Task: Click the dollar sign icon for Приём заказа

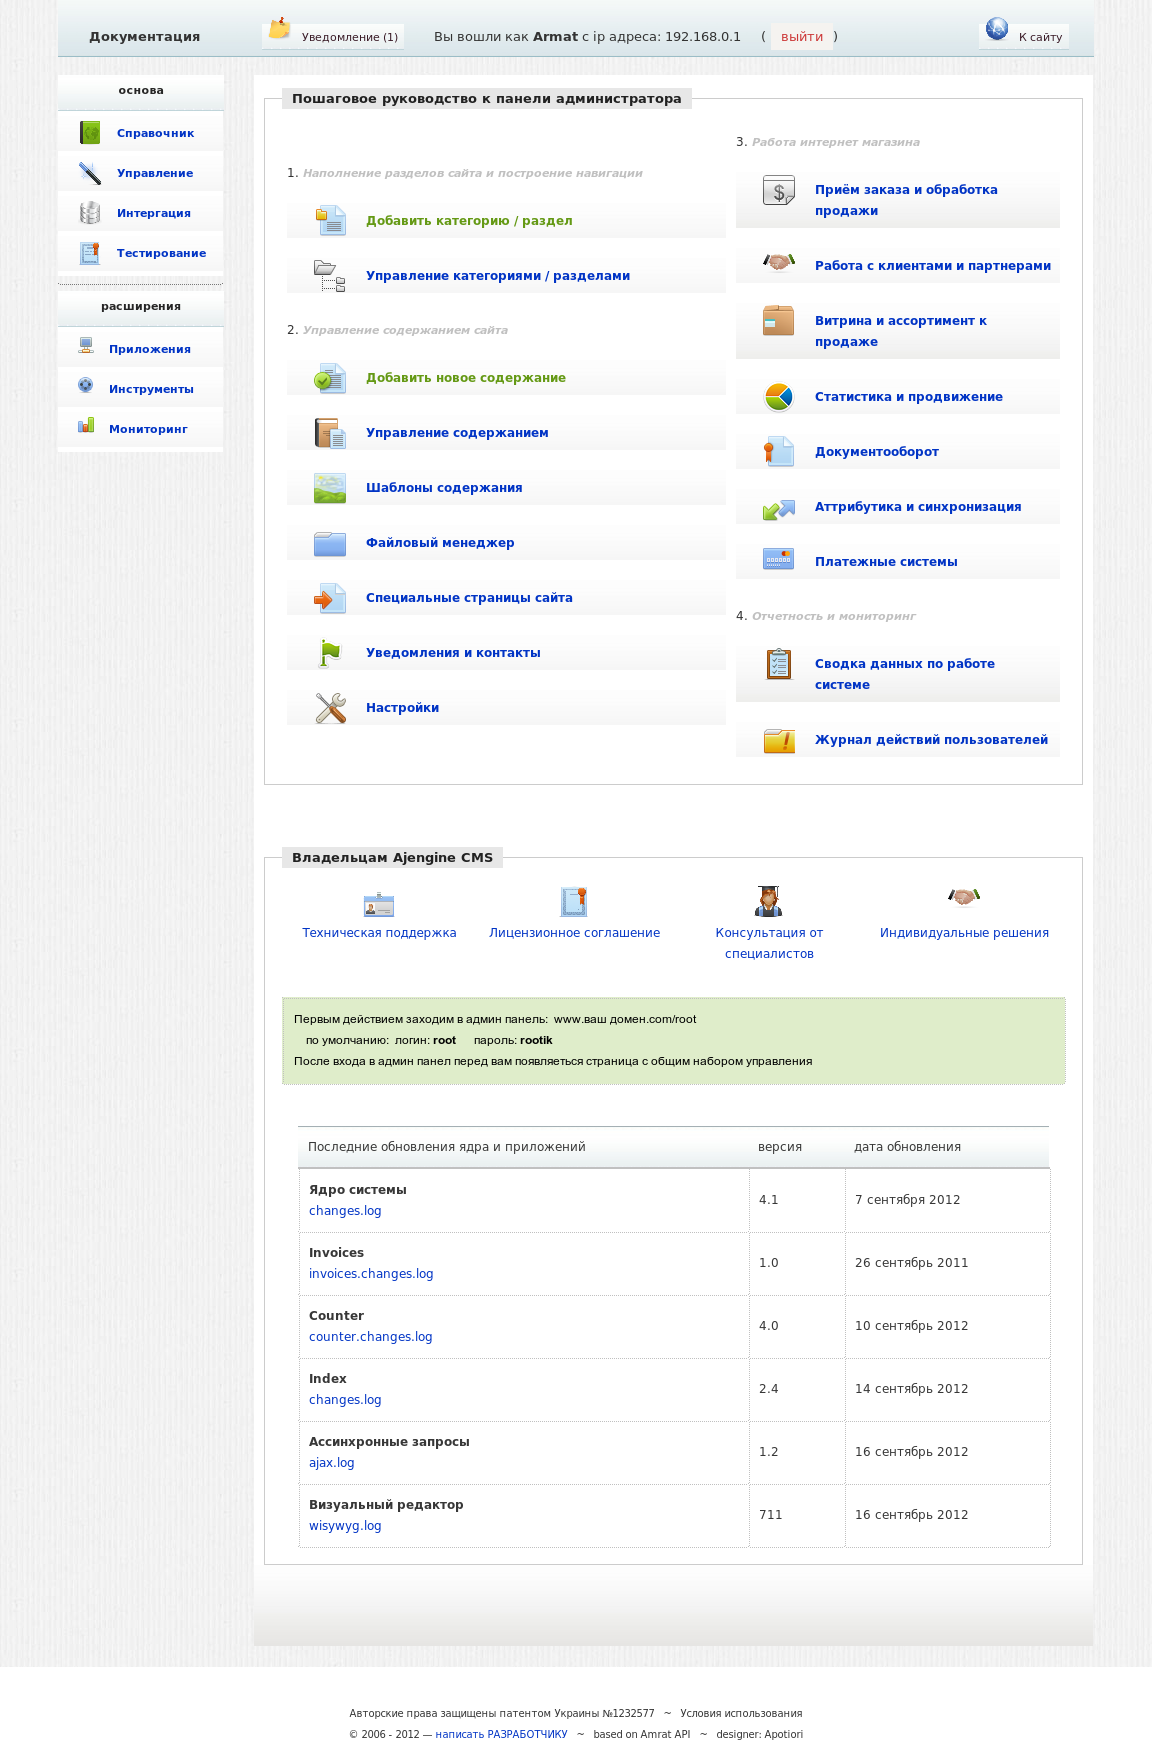Action: point(779,190)
